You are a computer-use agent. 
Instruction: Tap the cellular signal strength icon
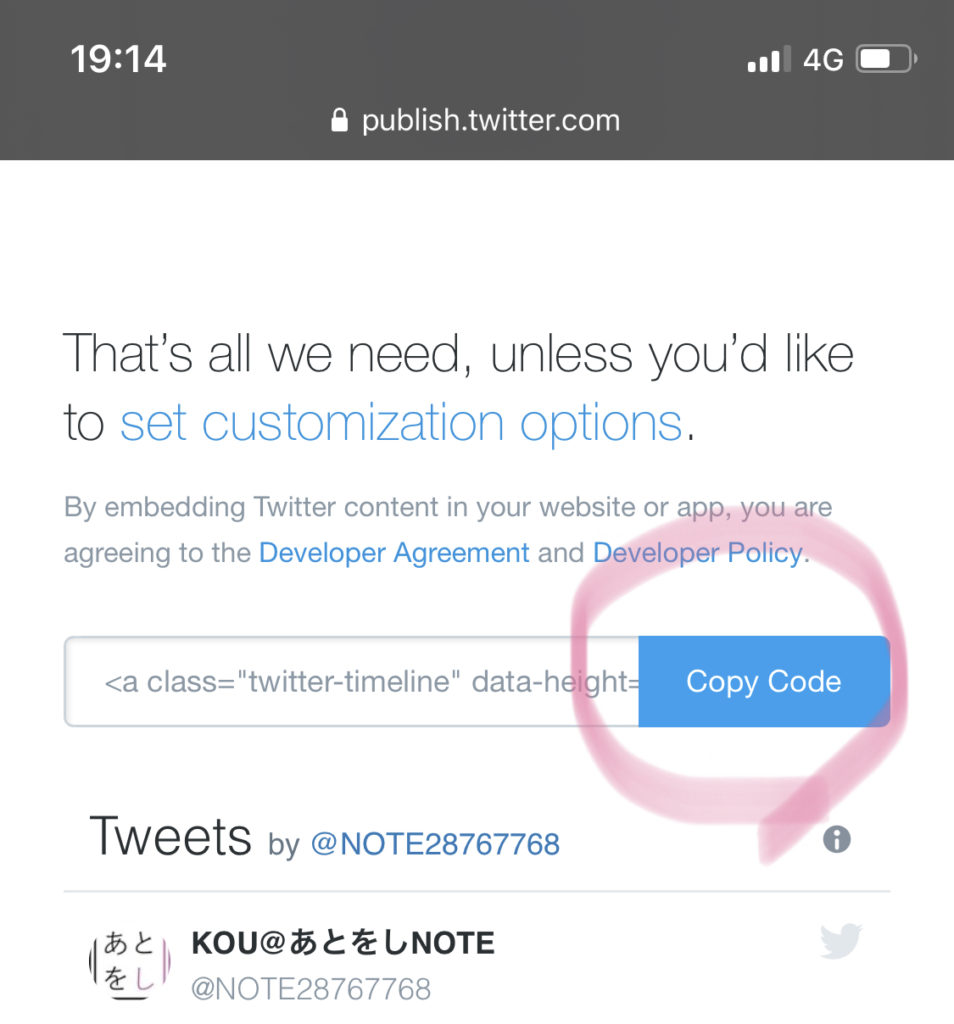(x=768, y=61)
